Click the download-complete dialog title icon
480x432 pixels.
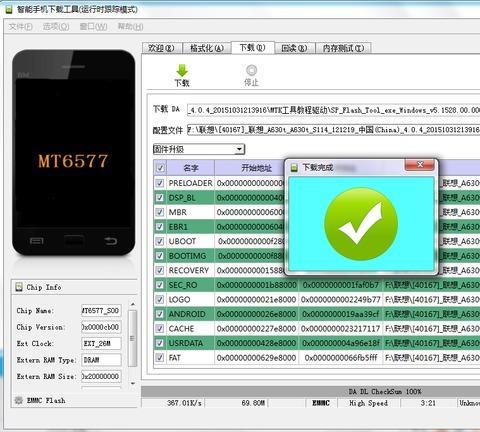tap(294, 168)
